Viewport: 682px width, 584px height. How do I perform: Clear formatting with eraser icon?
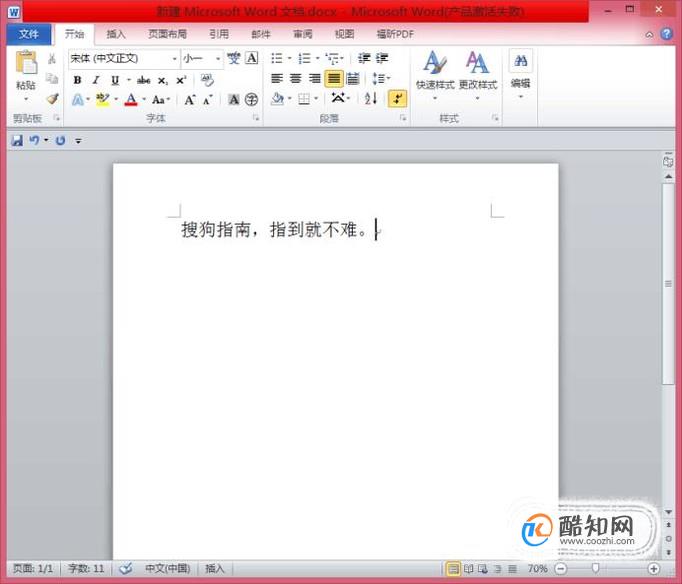pos(207,80)
